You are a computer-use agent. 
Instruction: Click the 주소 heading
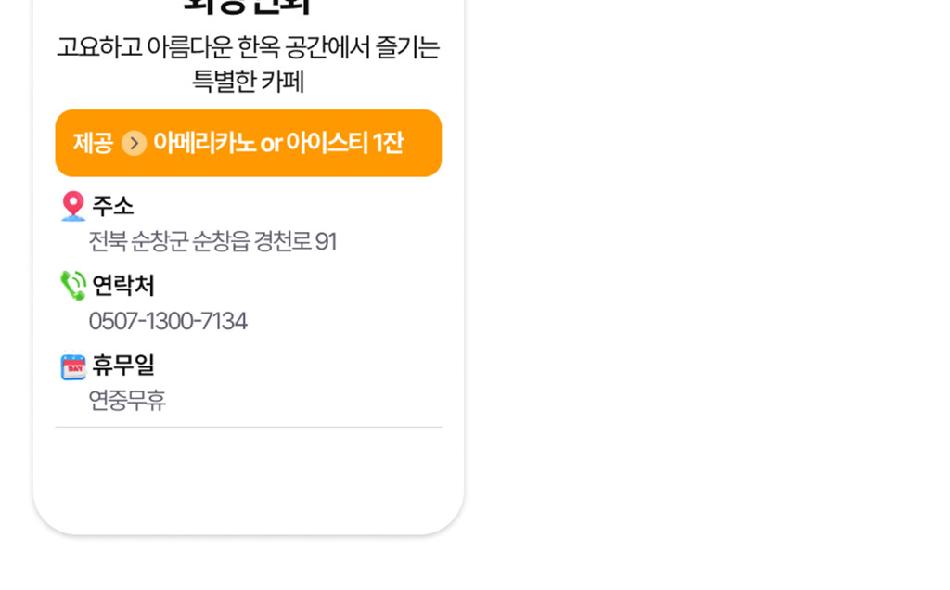pos(113,206)
